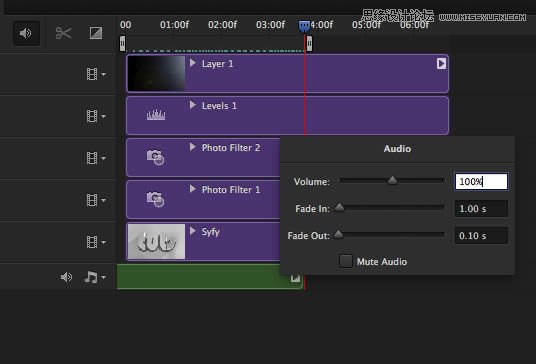536x364 pixels.
Task: Click the Fade In slider handle
Action: [339, 207]
